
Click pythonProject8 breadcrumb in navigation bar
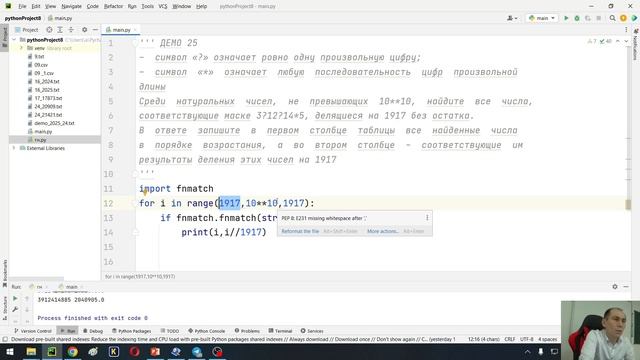[23, 18]
